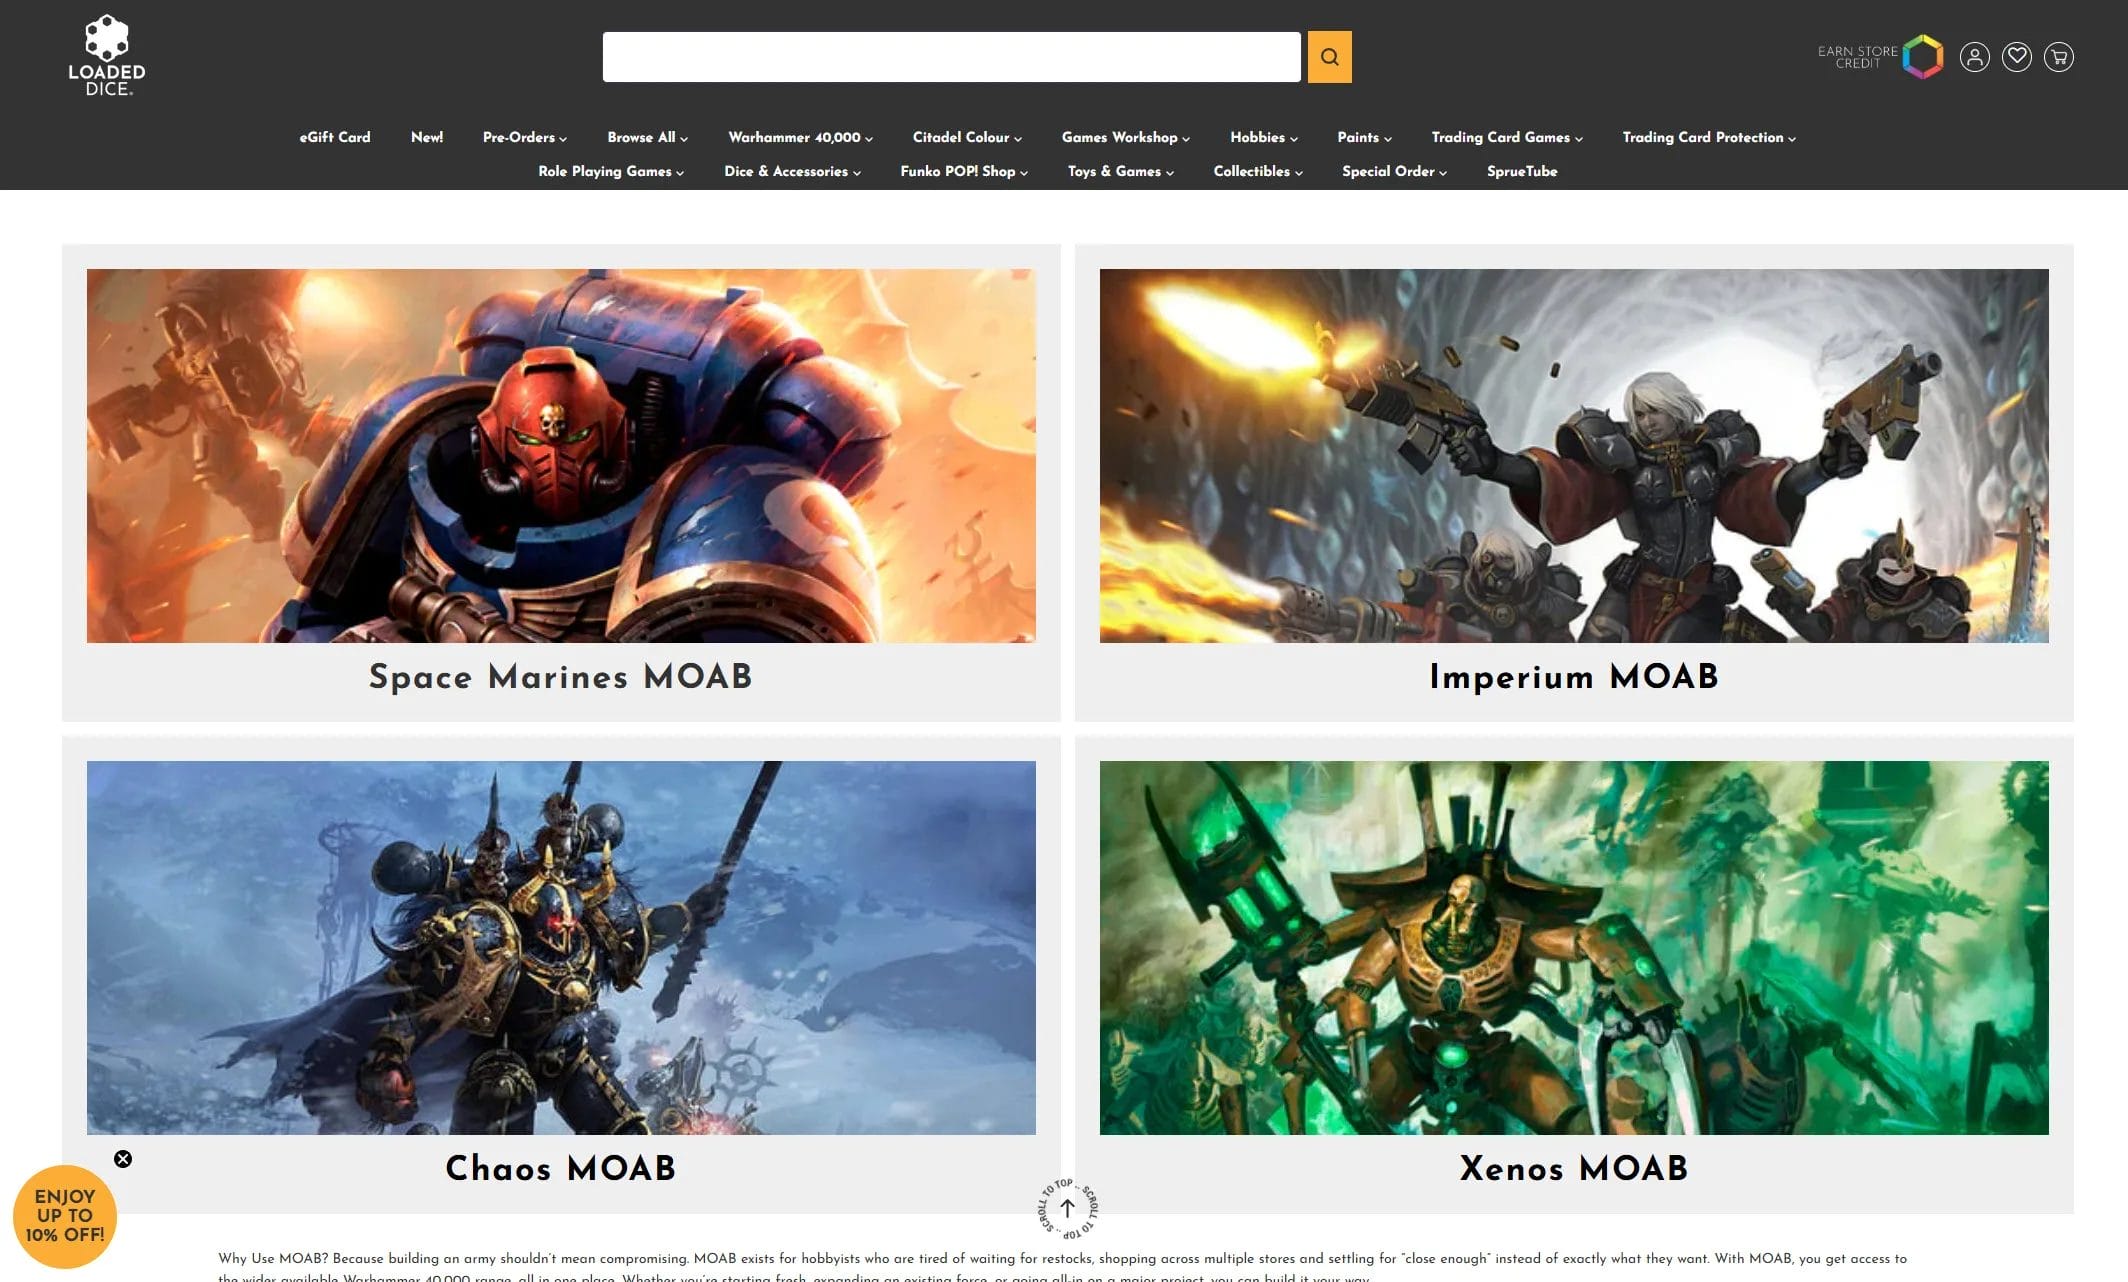The width and height of the screenshot is (2128, 1282).
Task: Click the Imperium MOAB artwork image
Action: click(x=1573, y=456)
